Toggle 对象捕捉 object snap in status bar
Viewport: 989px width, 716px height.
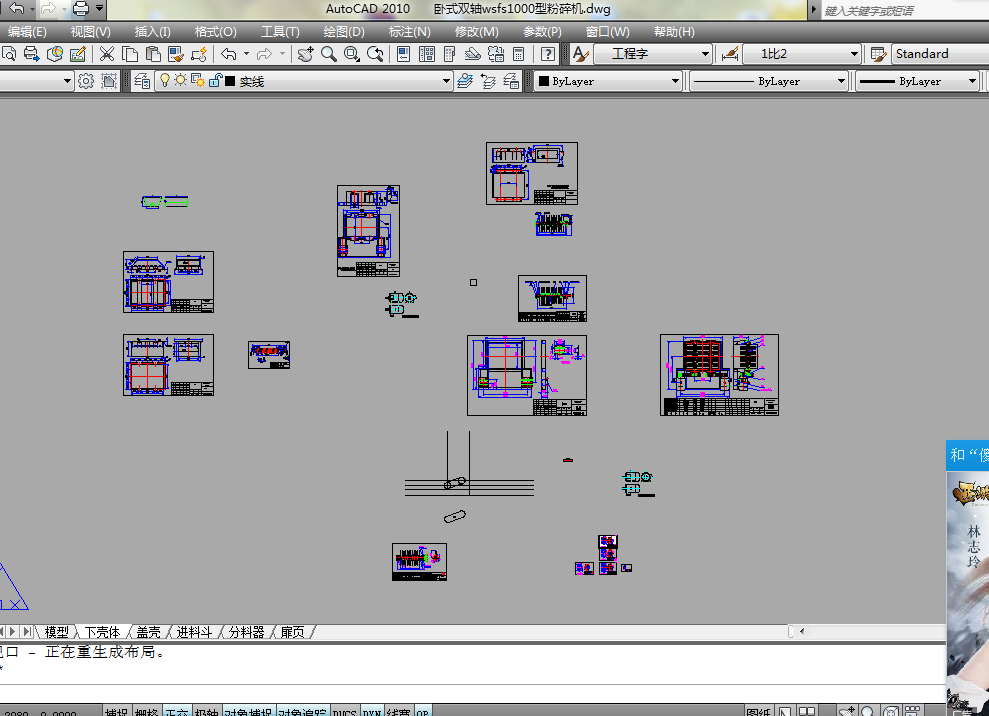(x=249, y=712)
